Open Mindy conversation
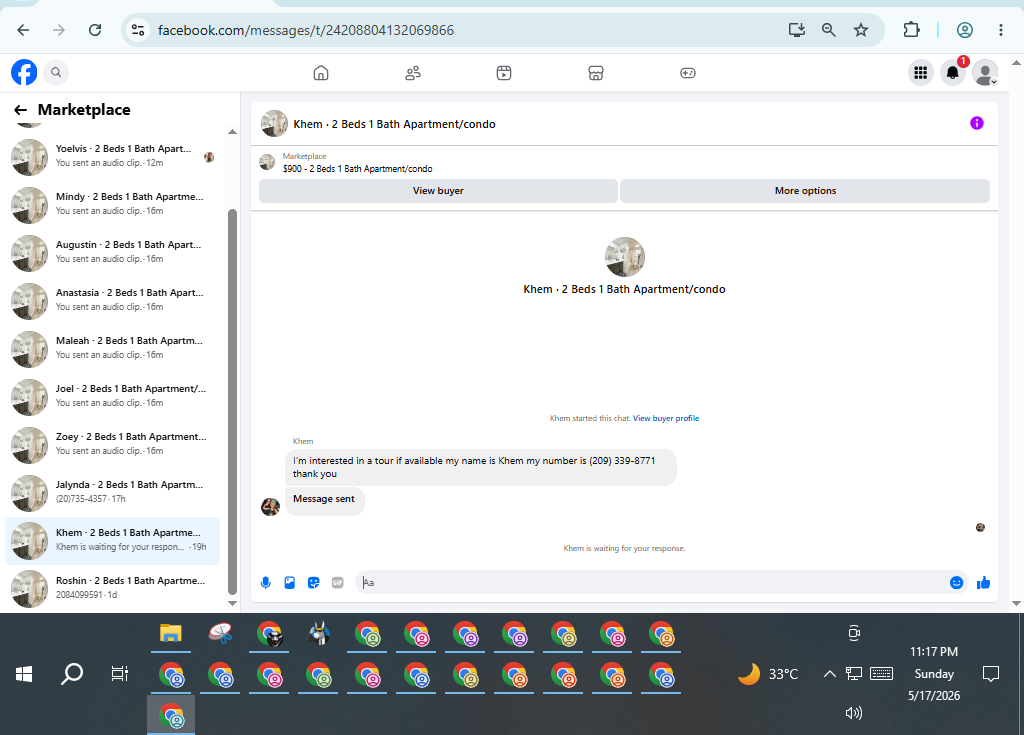The height and width of the screenshot is (735, 1024). (x=112, y=205)
